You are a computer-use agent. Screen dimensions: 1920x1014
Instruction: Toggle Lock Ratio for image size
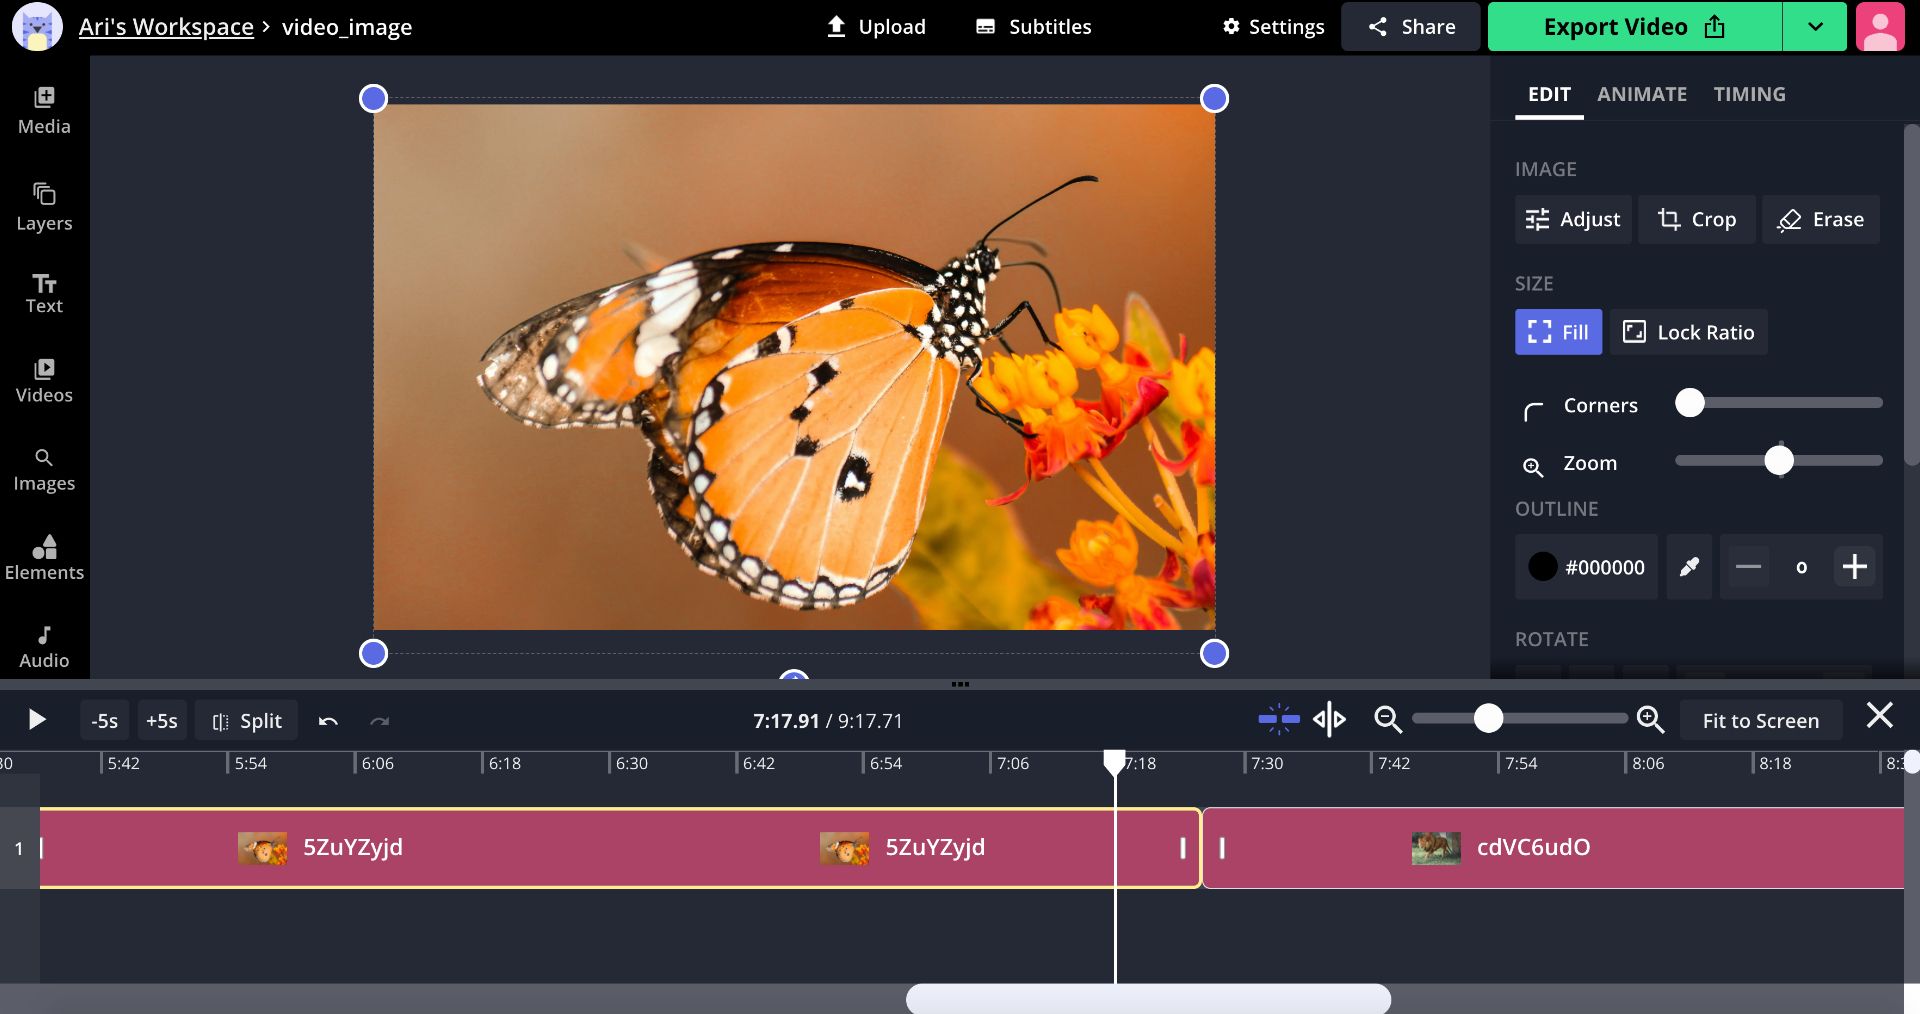pos(1688,332)
